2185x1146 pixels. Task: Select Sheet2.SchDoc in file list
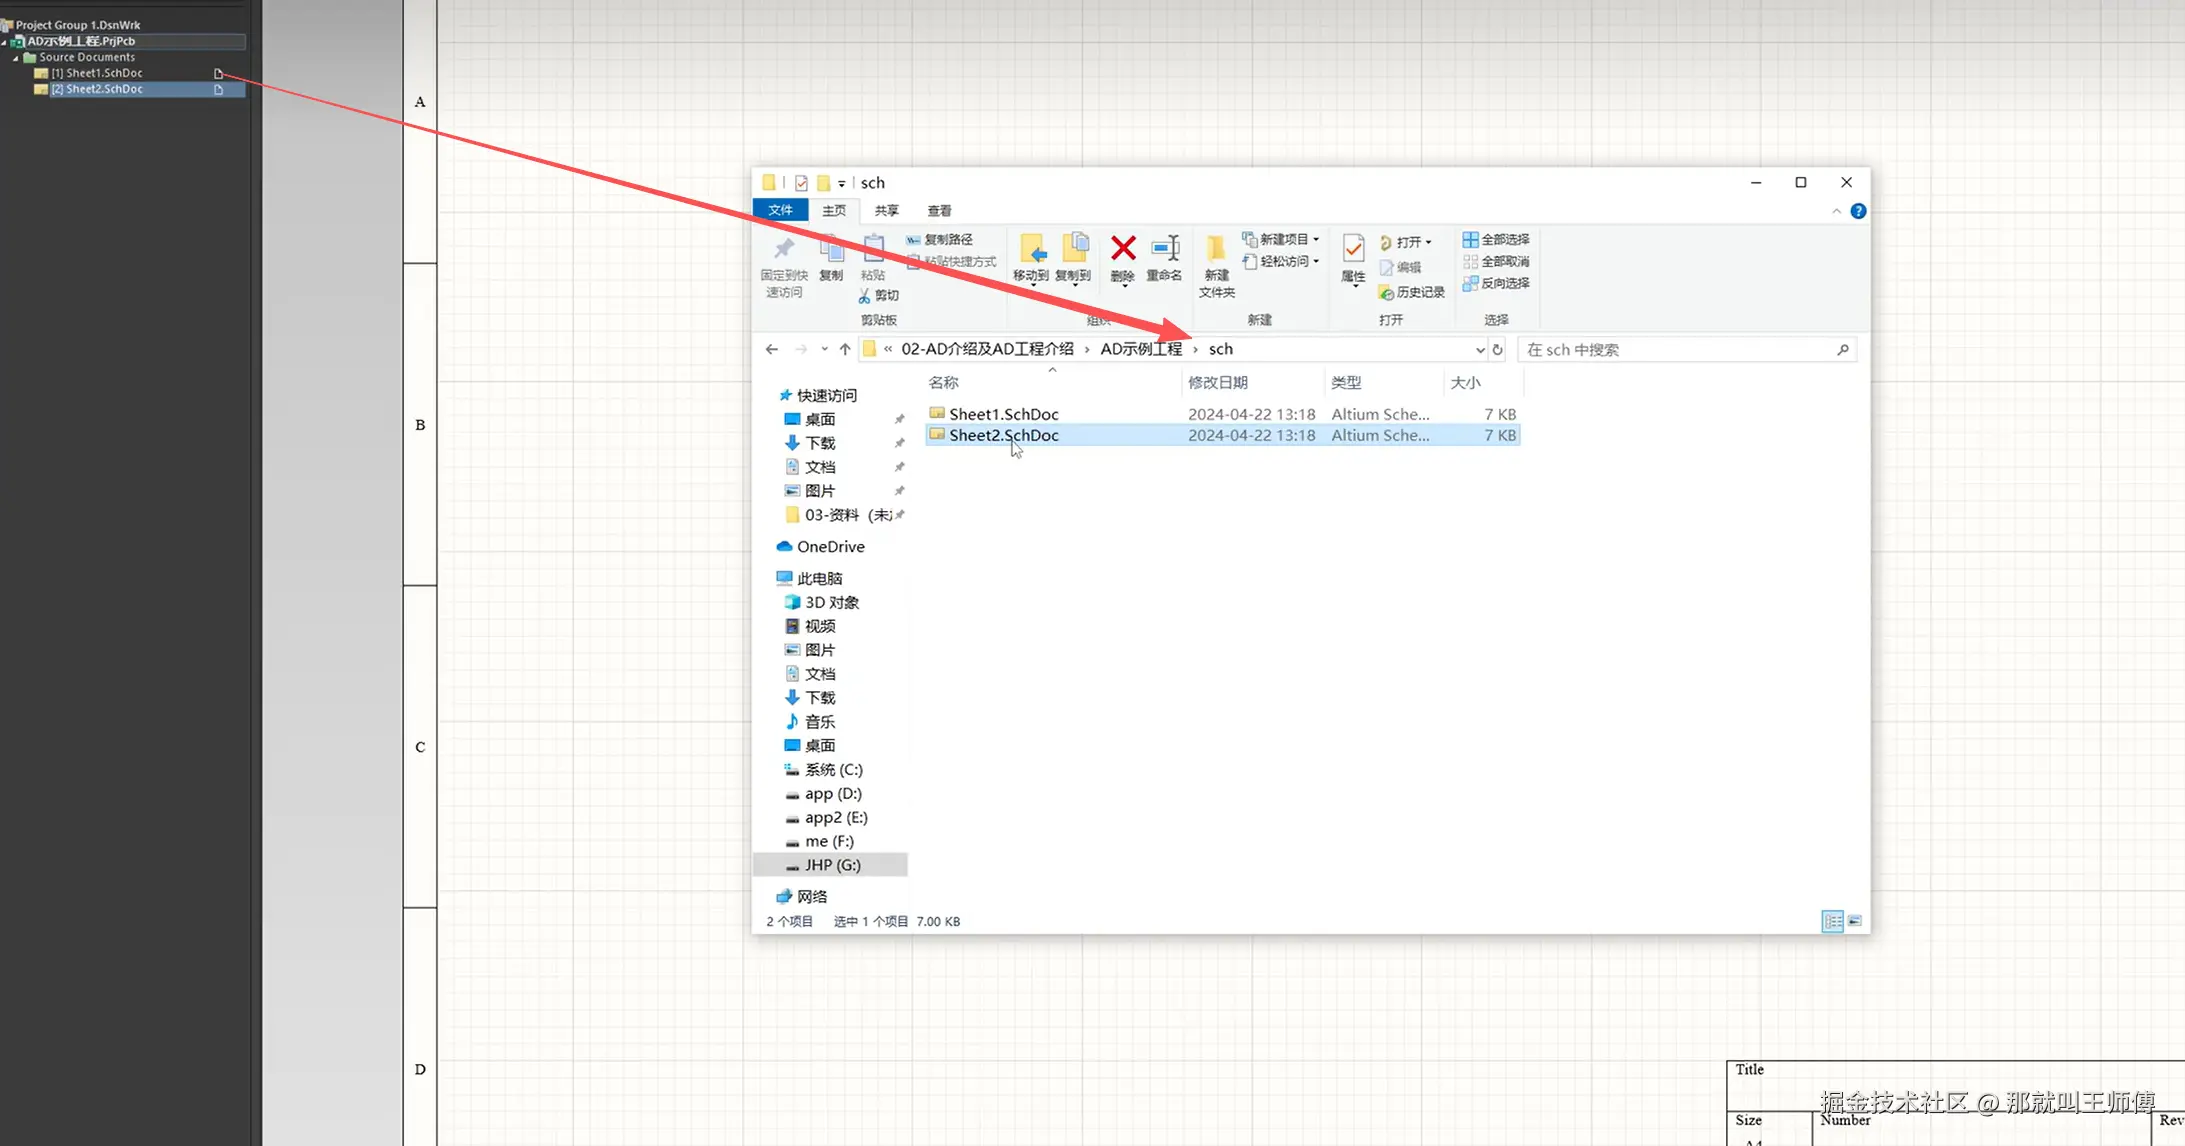click(1222, 435)
